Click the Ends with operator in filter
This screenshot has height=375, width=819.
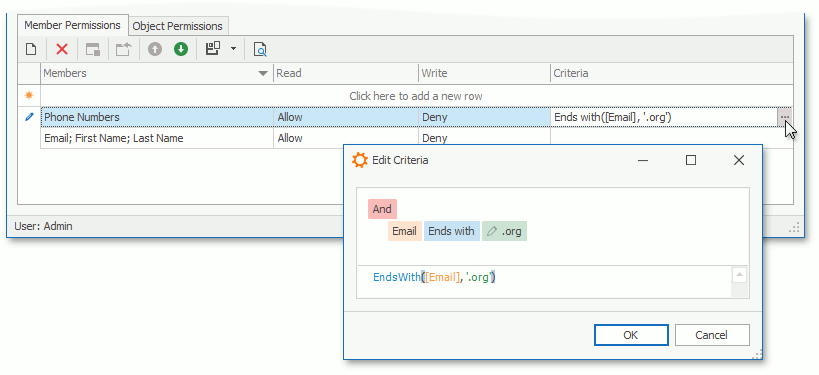point(451,231)
